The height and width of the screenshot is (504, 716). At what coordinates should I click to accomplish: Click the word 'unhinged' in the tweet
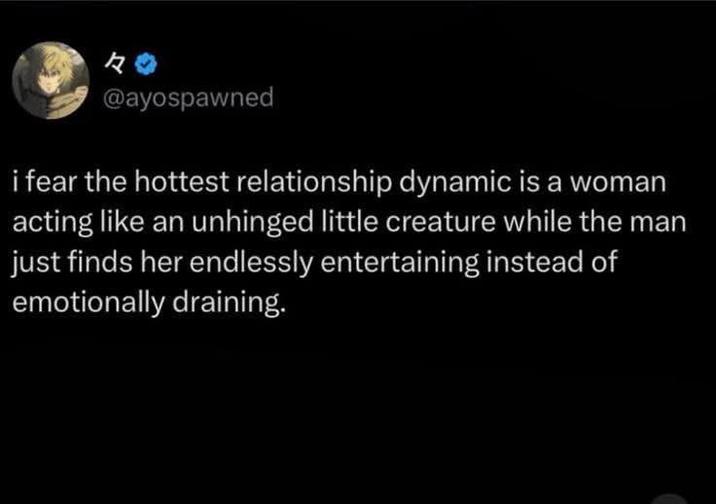coord(252,224)
